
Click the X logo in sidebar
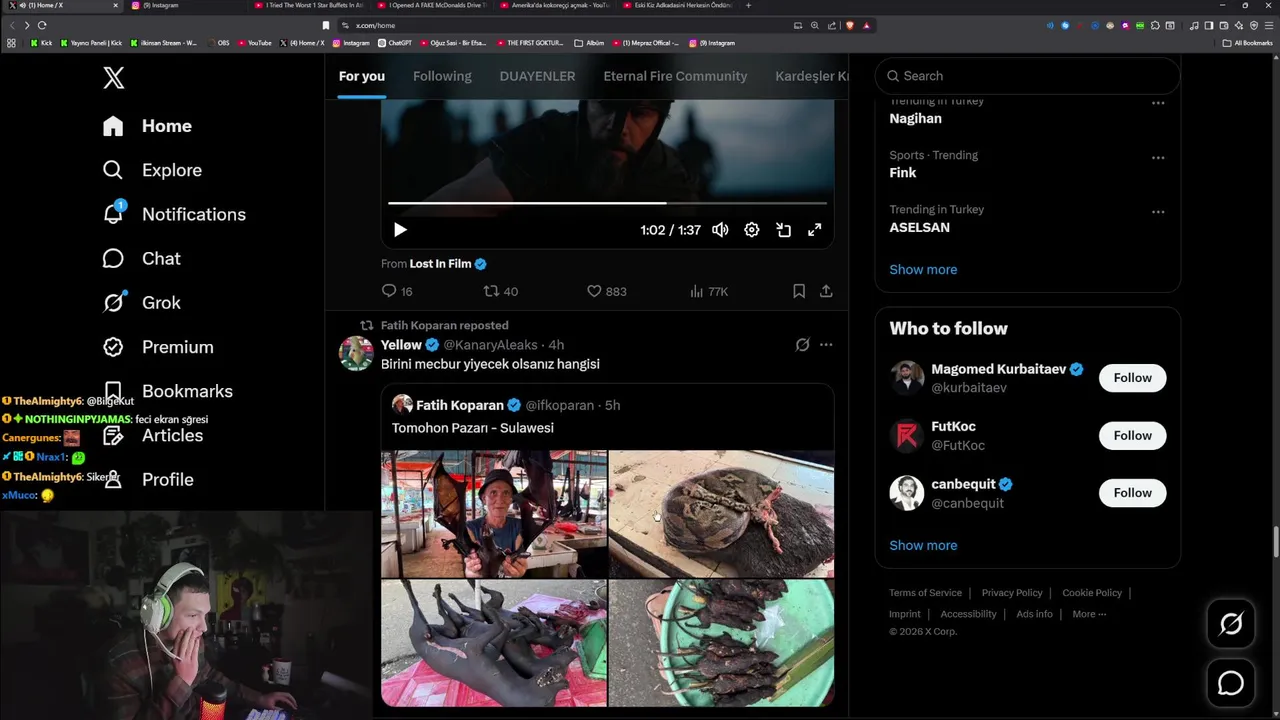[x=114, y=77]
